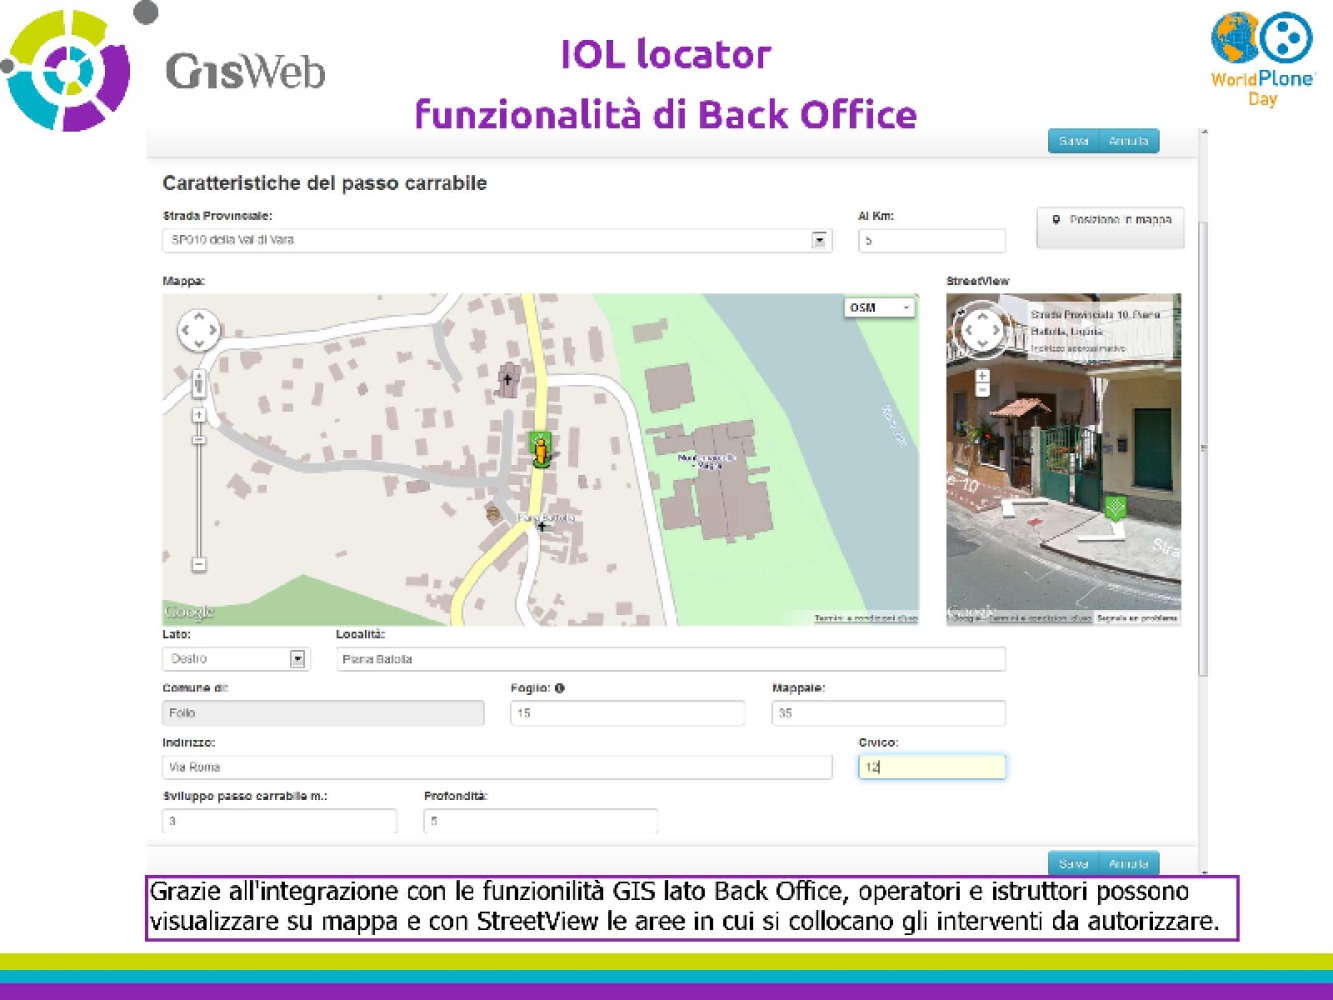
Task: Click the zoom in plus on map
Action: [199, 415]
